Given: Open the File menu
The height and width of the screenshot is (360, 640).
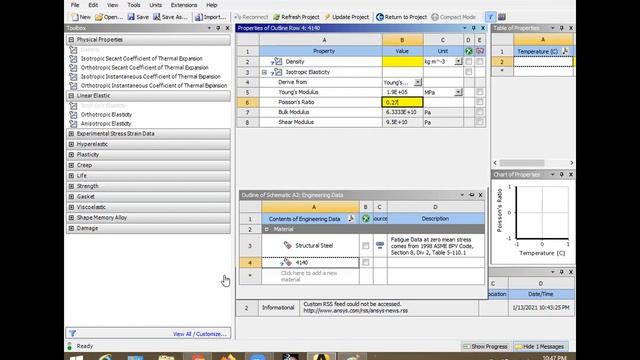Looking at the screenshot, I should click(x=75, y=5).
